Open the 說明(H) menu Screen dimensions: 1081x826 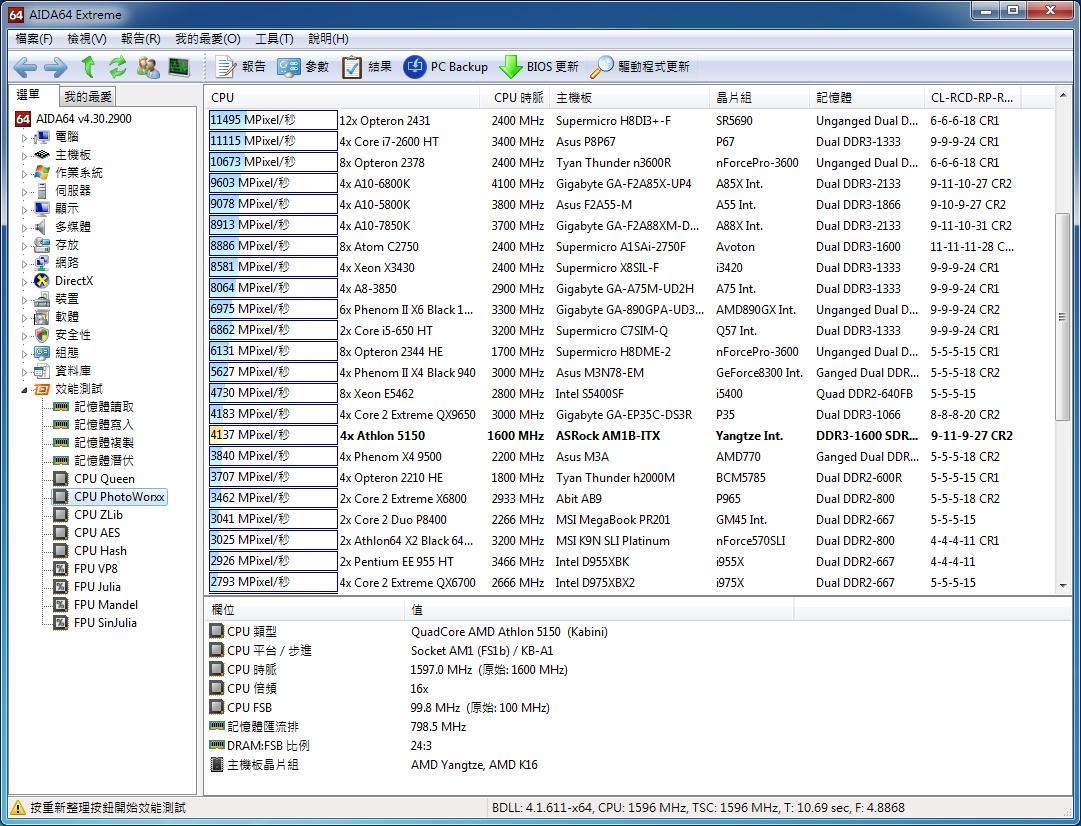(x=328, y=39)
